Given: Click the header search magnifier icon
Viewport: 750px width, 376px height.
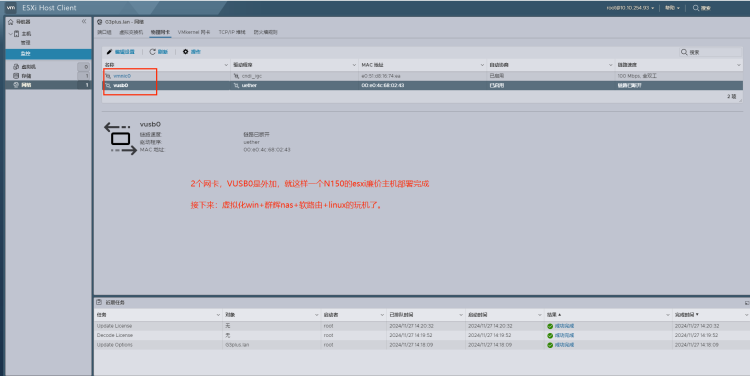Looking at the screenshot, I should (695, 8).
